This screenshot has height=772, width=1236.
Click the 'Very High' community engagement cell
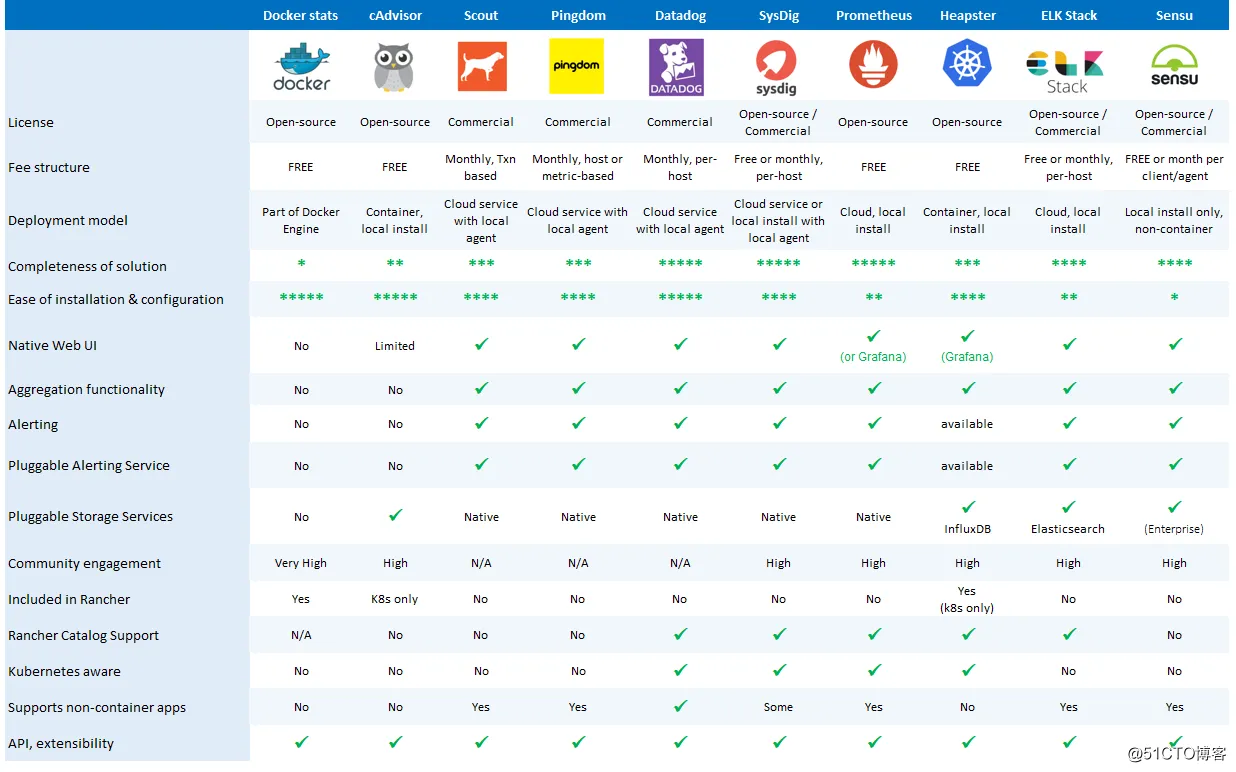[301, 563]
